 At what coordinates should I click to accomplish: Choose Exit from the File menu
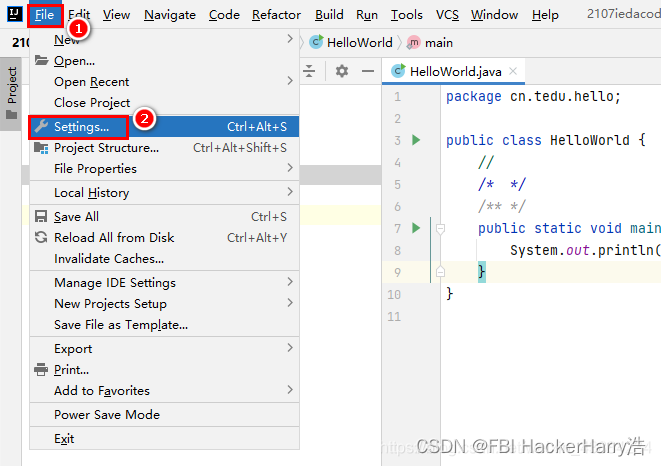tap(164, 439)
